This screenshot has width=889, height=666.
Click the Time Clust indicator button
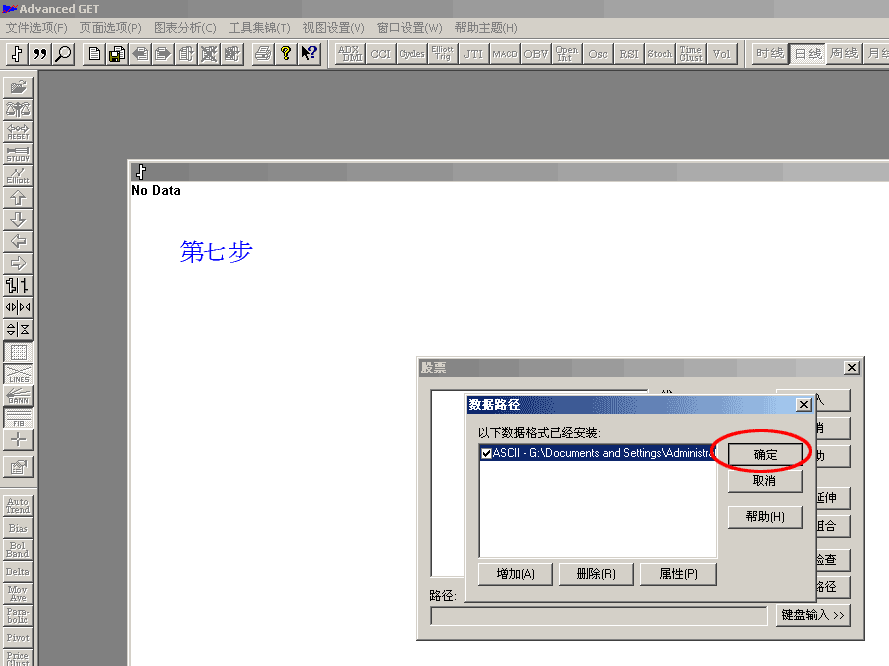tap(691, 54)
